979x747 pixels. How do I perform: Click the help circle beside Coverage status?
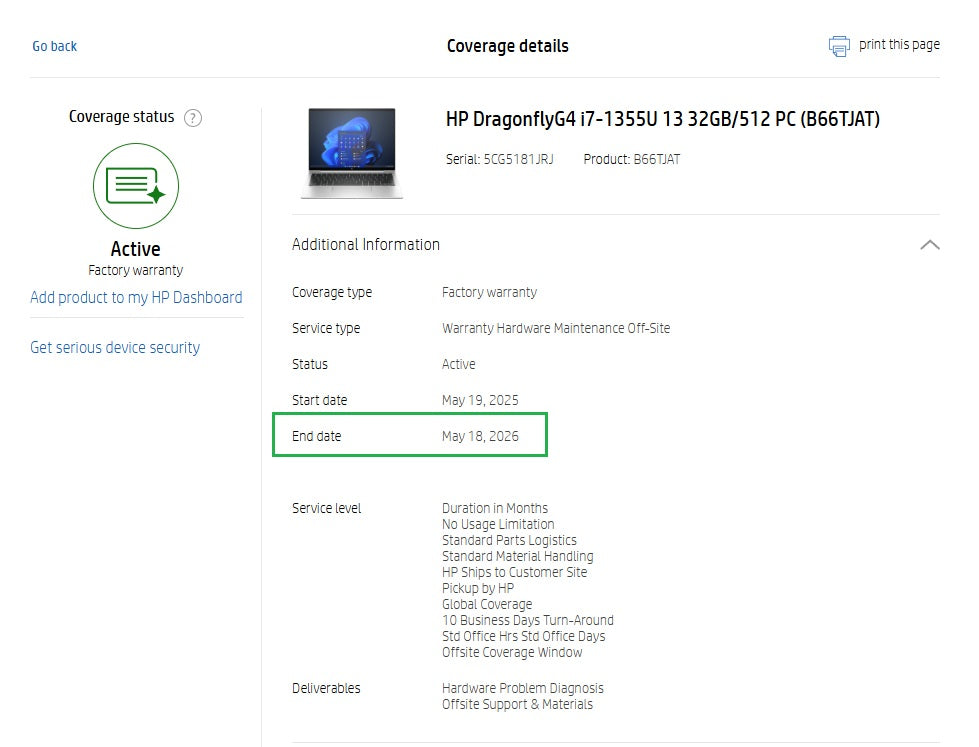pos(192,117)
